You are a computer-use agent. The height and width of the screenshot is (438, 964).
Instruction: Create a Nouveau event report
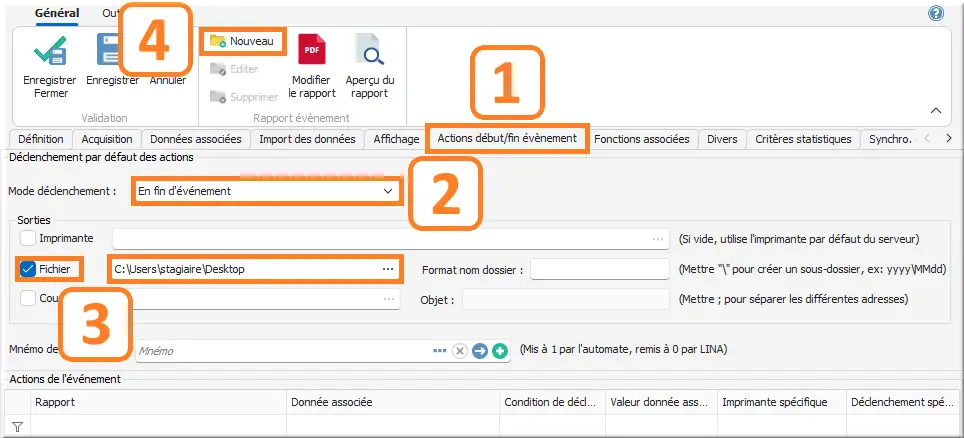pyautogui.click(x=243, y=41)
